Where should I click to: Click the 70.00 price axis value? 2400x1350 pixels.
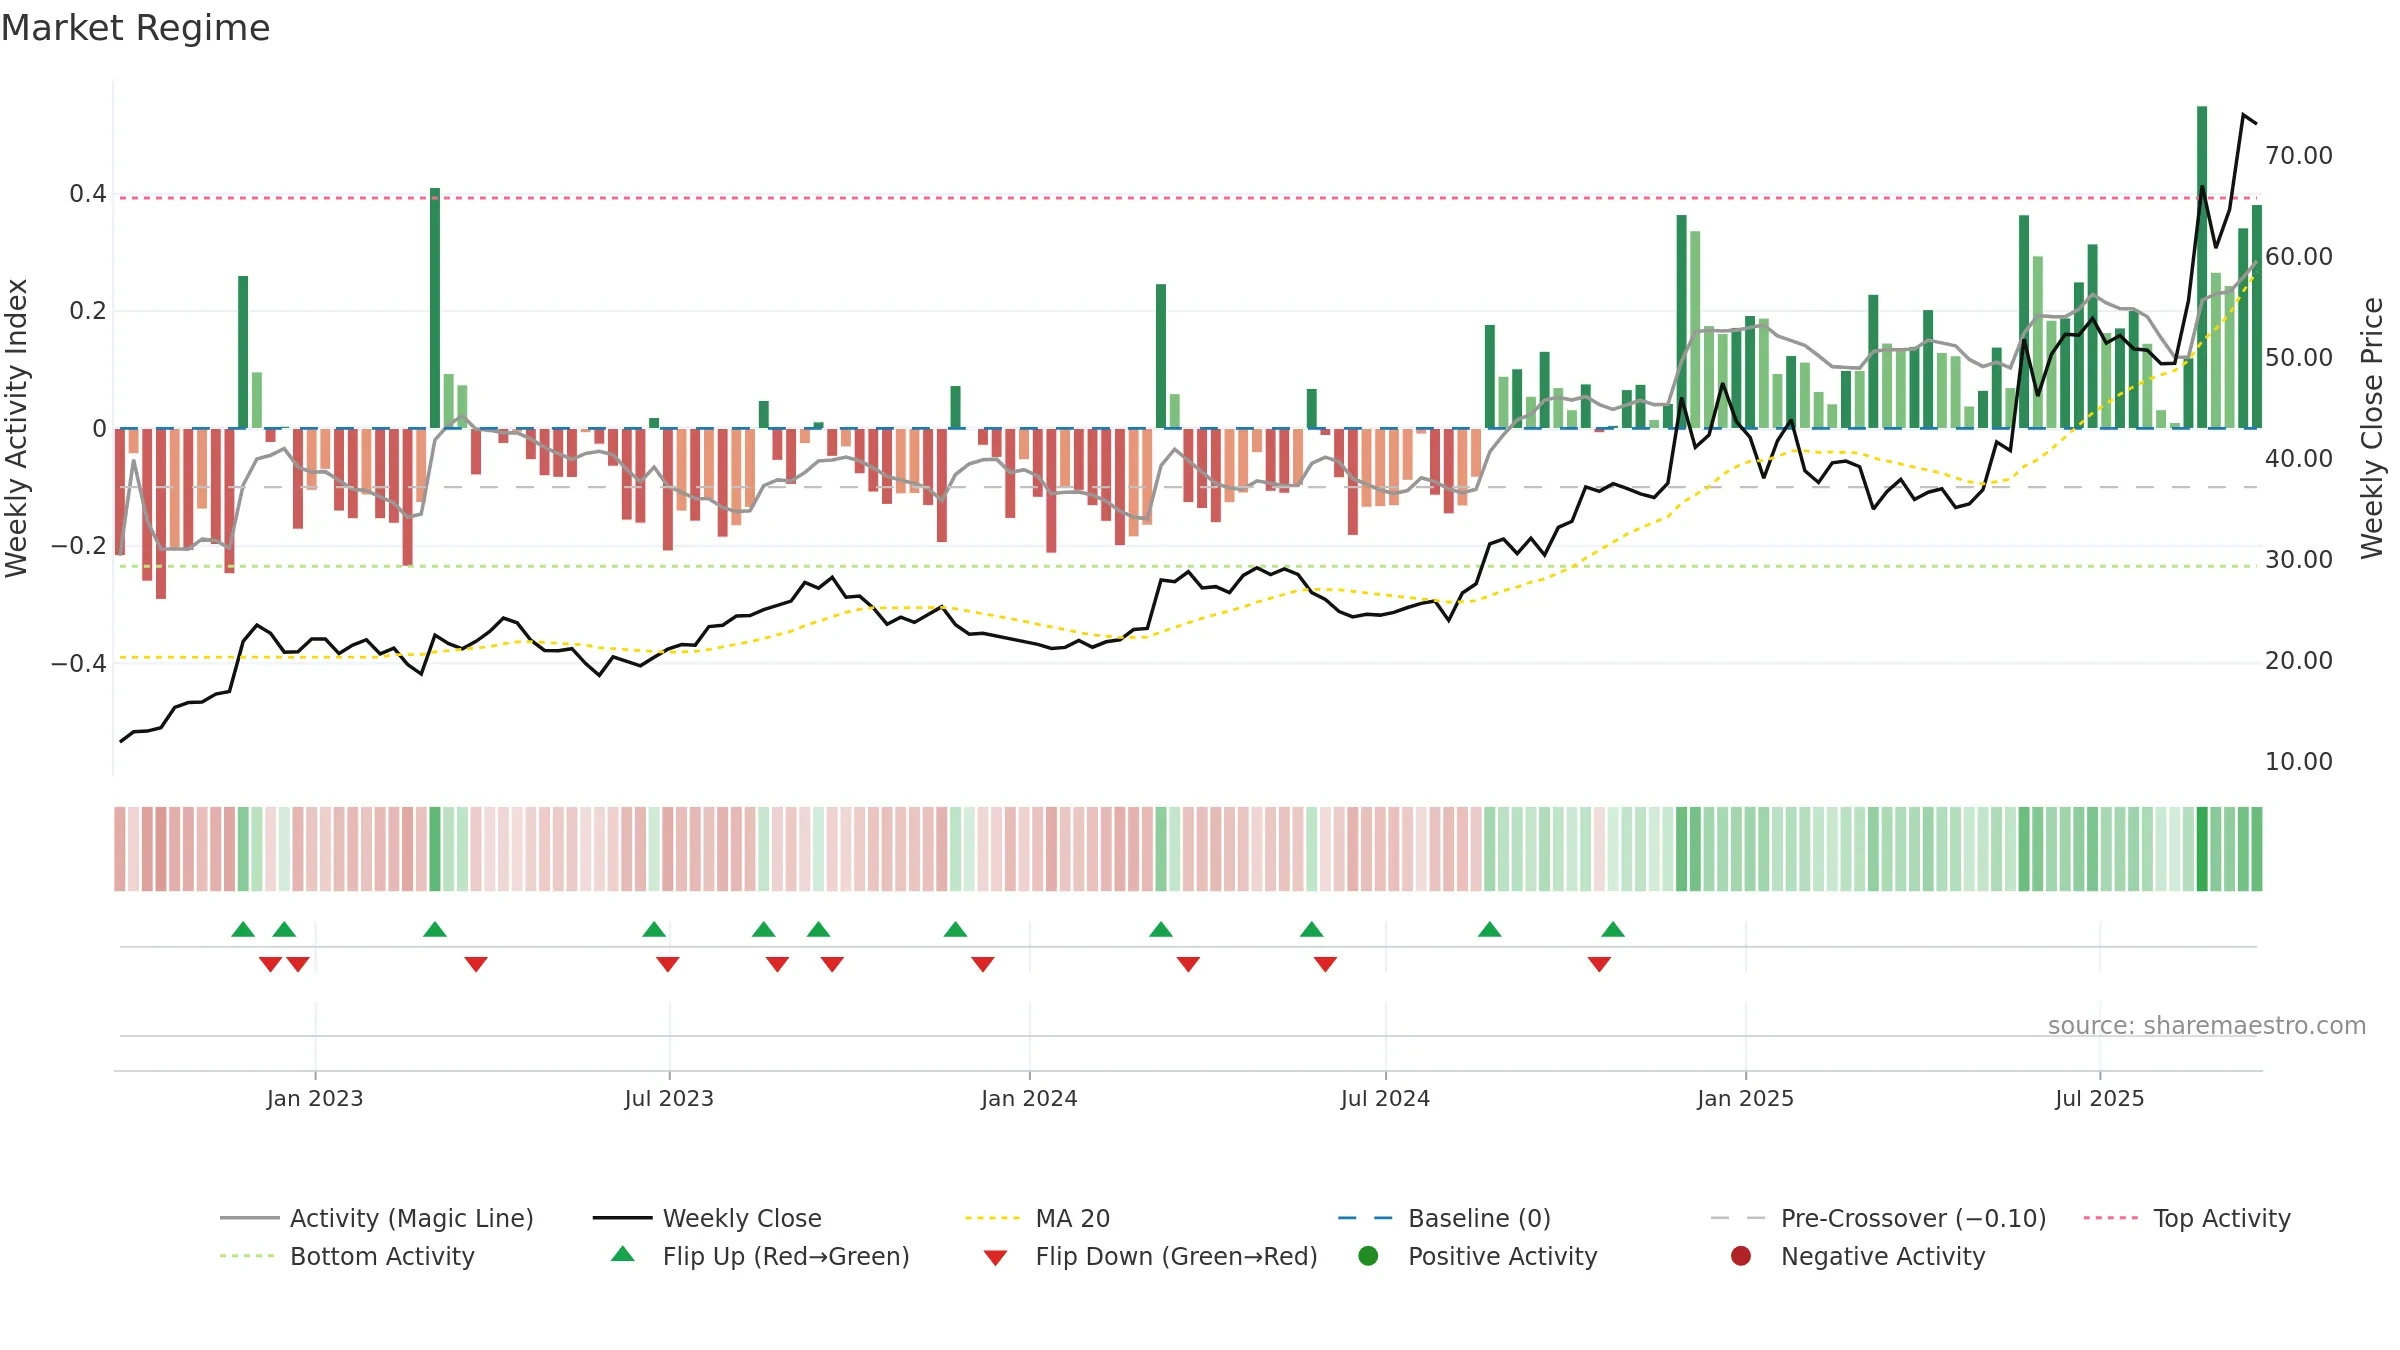pos(2299,156)
